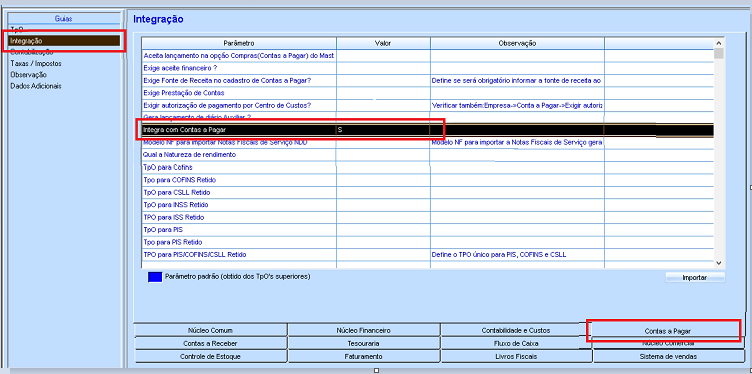Open the Núcleo Financeiro tab
752x374 pixels.
(364, 330)
